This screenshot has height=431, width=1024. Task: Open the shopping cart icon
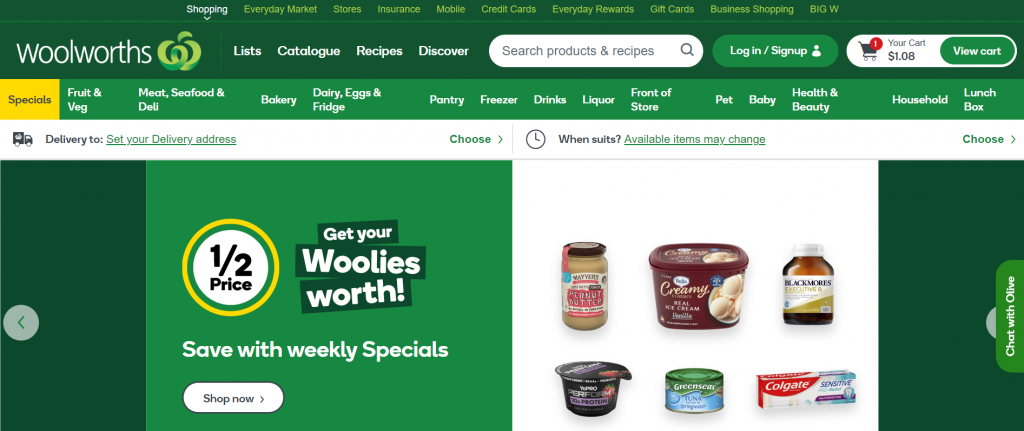click(869, 51)
